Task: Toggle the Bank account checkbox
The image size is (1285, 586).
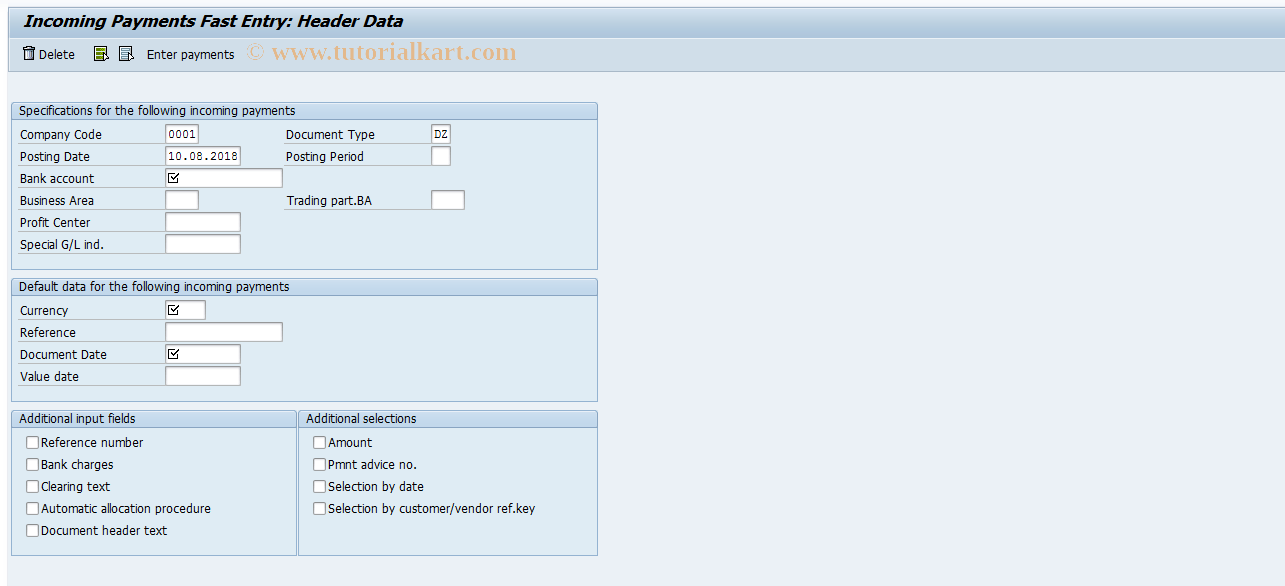Action: click(173, 177)
